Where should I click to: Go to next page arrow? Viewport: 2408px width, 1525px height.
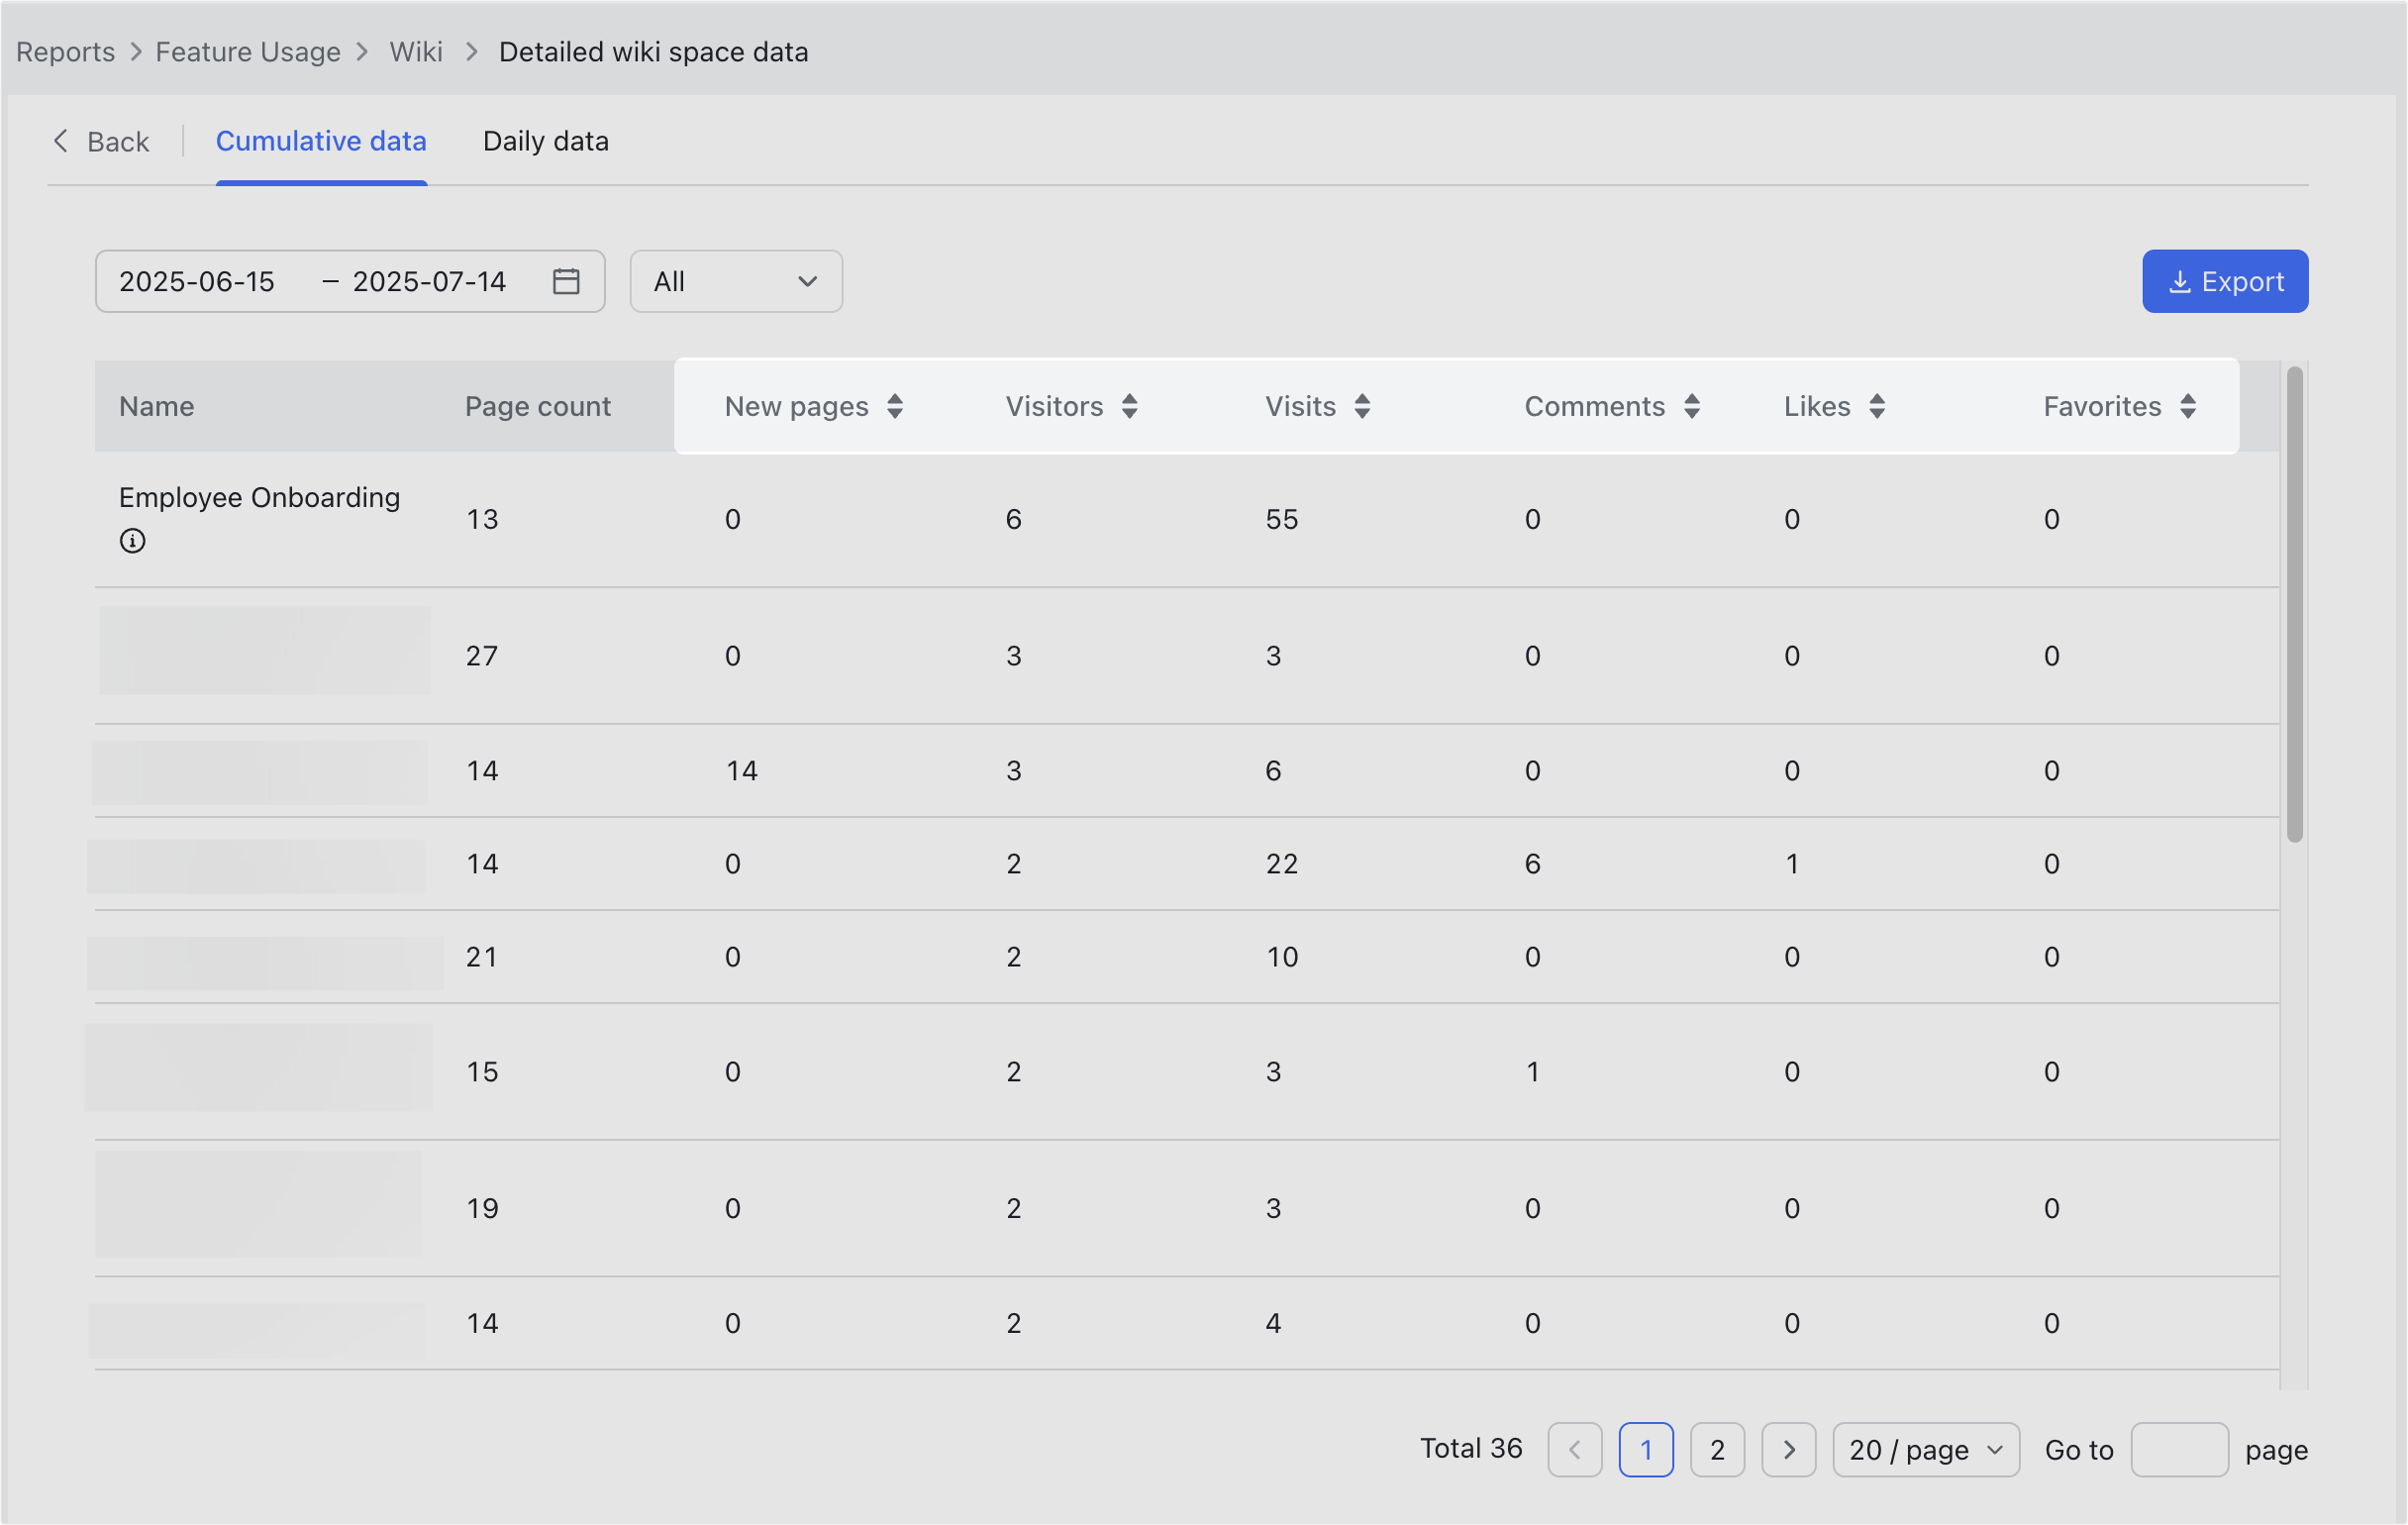1789,1449
